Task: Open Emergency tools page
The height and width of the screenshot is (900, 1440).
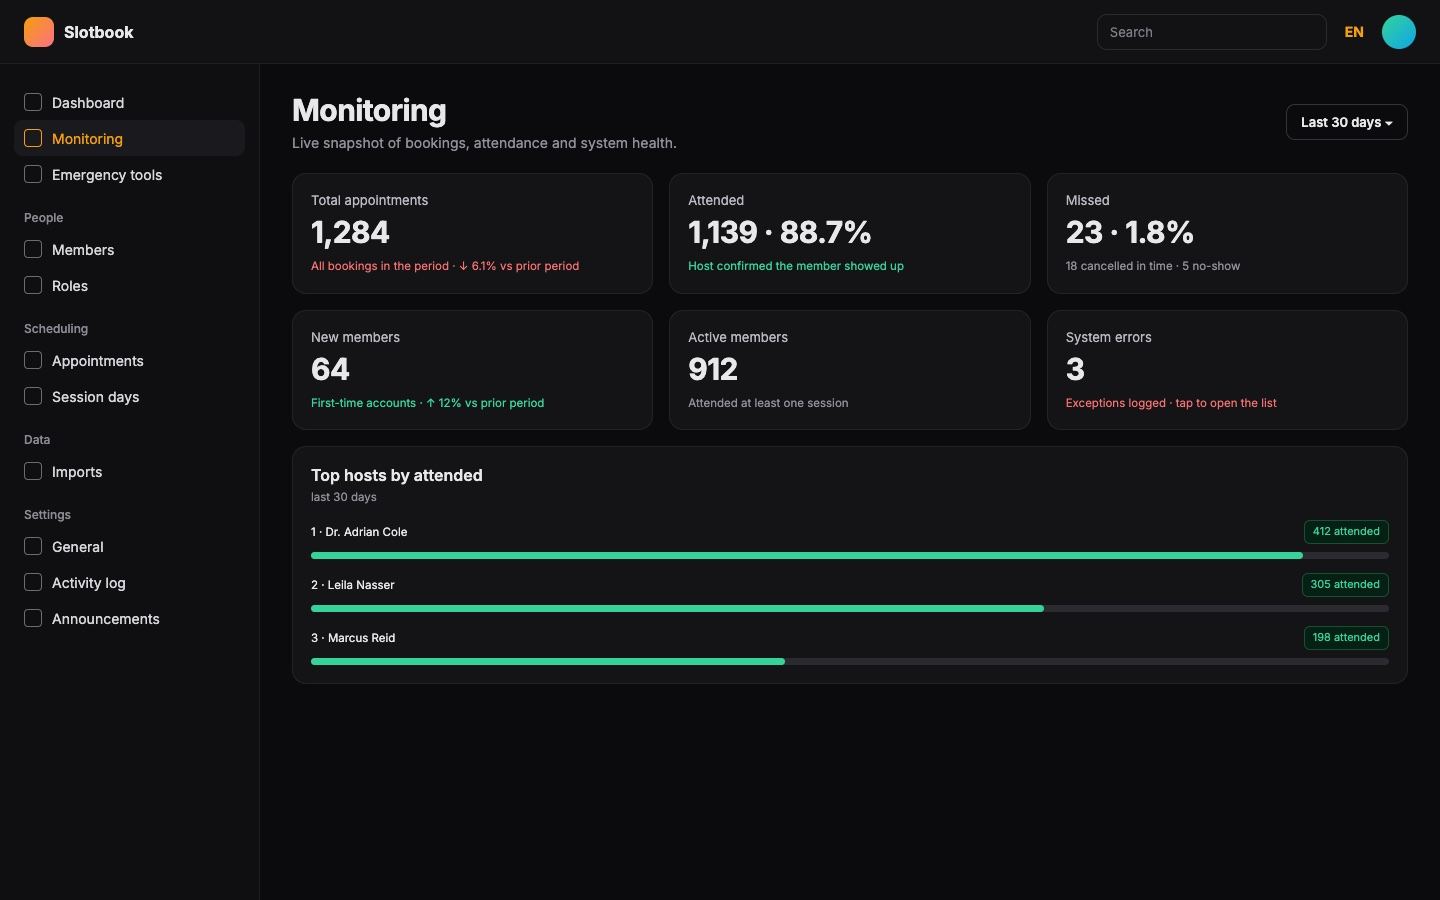Action: [129, 174]
